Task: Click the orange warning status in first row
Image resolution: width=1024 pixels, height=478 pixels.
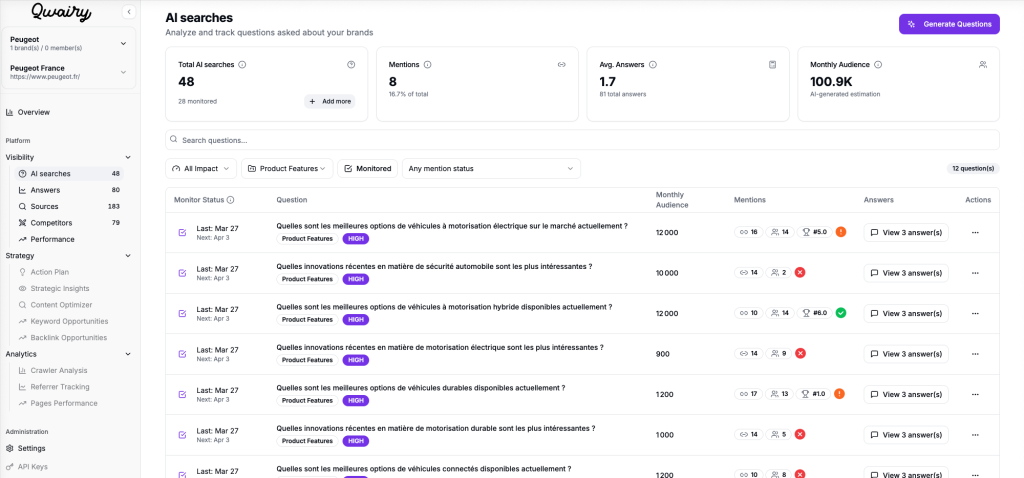Action: [841, 232]
